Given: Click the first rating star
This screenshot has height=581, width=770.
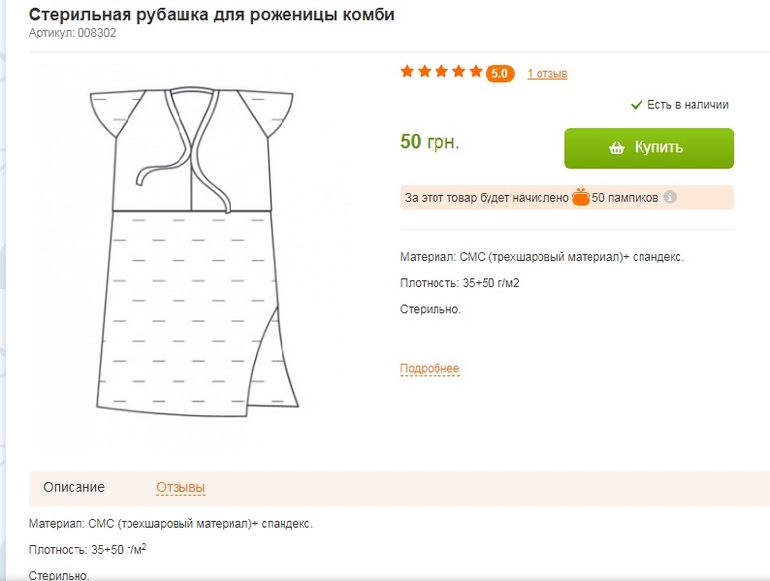Looking at the screenshot, I should (407, 72).
